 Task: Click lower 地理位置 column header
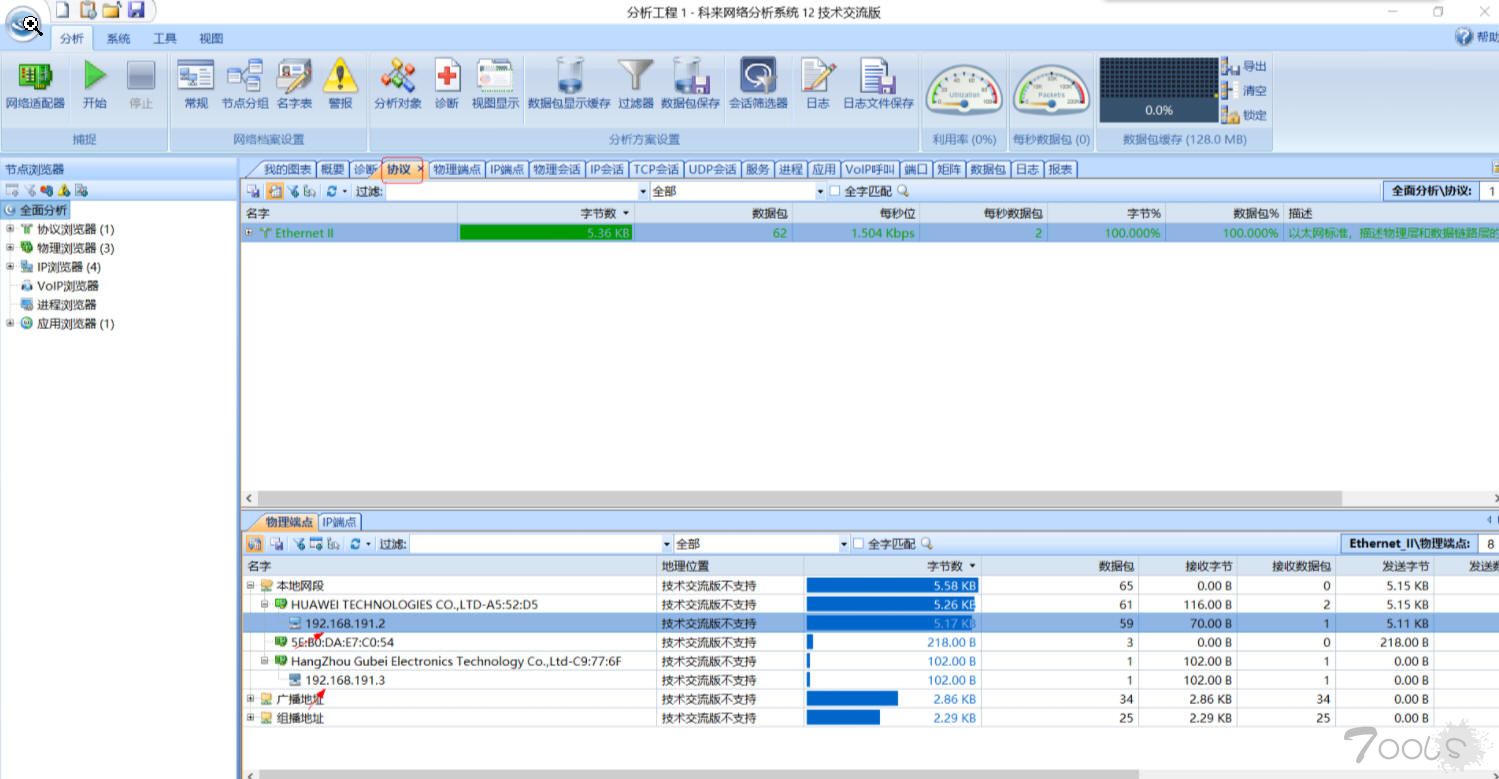pos(731,566)
